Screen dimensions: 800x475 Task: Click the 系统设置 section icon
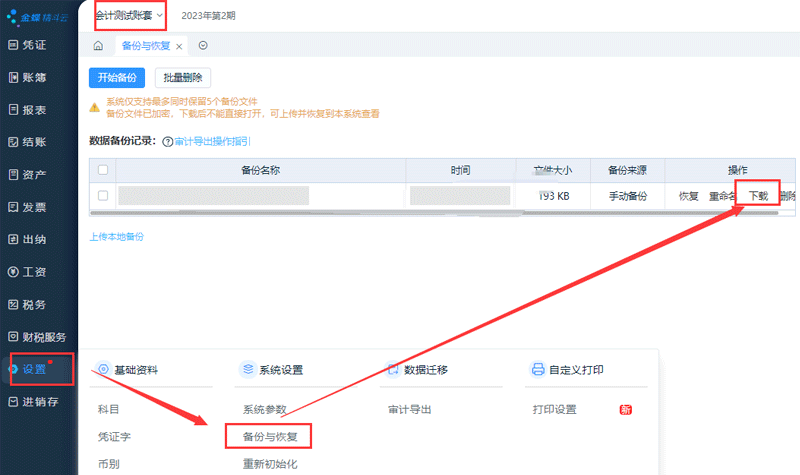(x=248, y=369)
